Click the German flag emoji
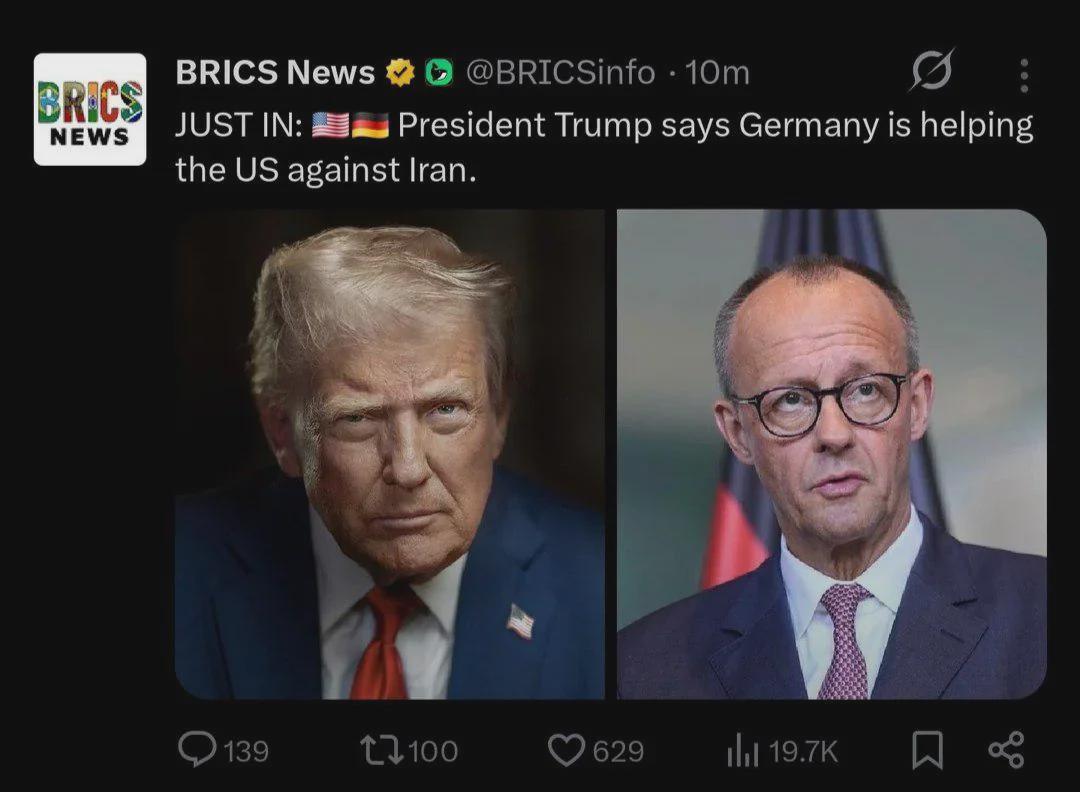Image resolution: width=1080 pixels, height=792 pixels. click(370, 126)
